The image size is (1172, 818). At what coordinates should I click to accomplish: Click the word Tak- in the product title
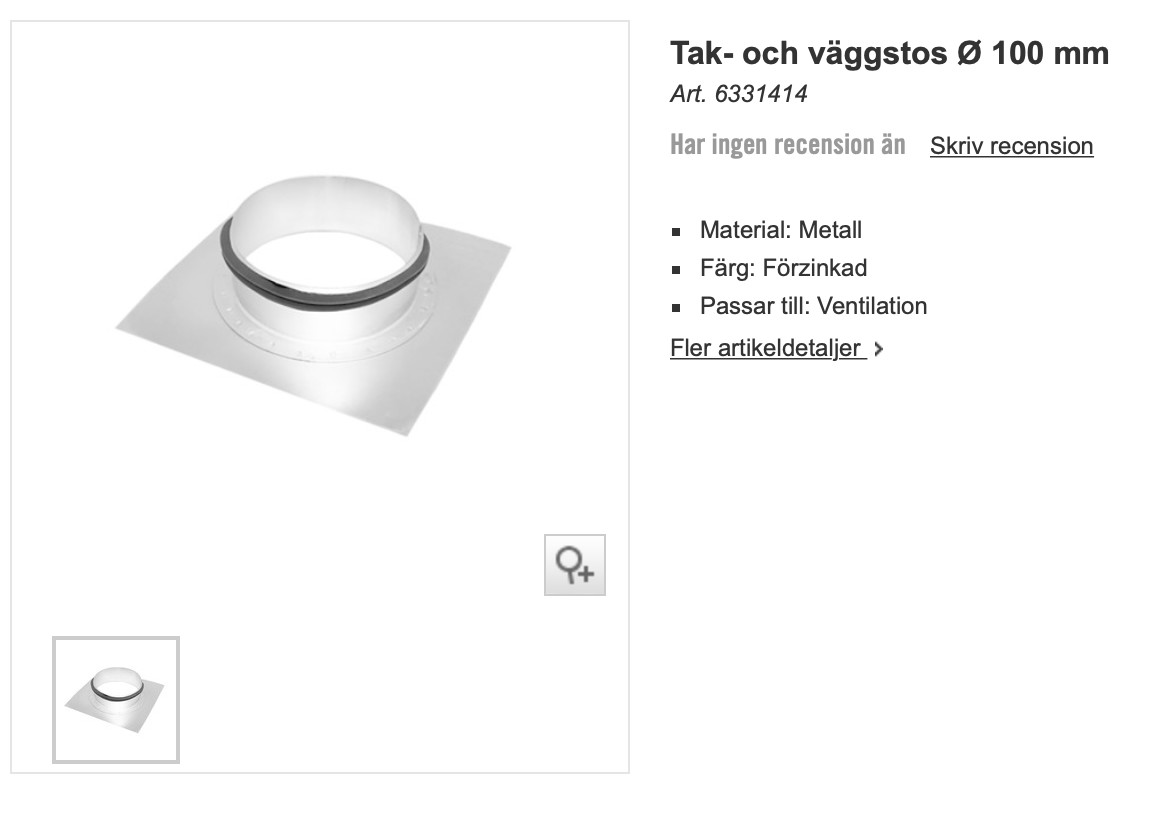click(x=701, y=54)
